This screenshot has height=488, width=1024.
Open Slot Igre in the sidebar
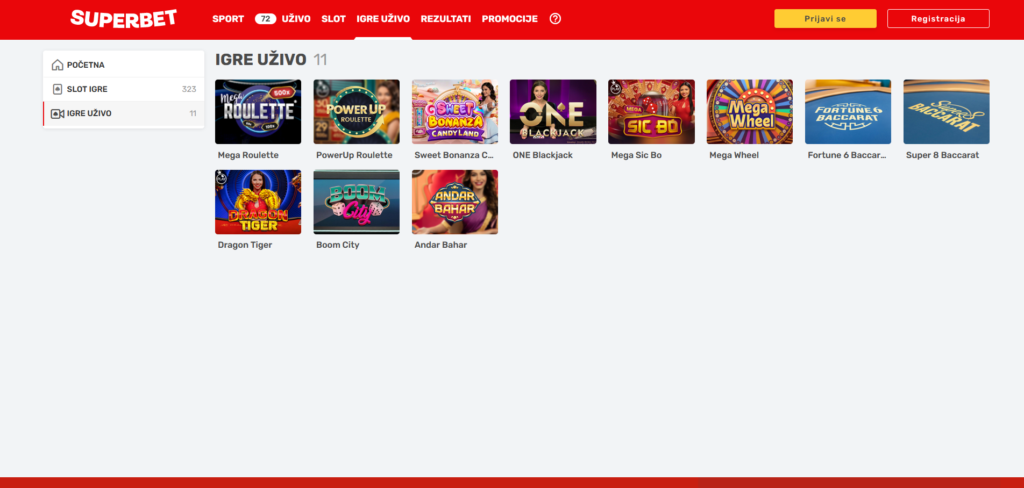click(123, 89)
